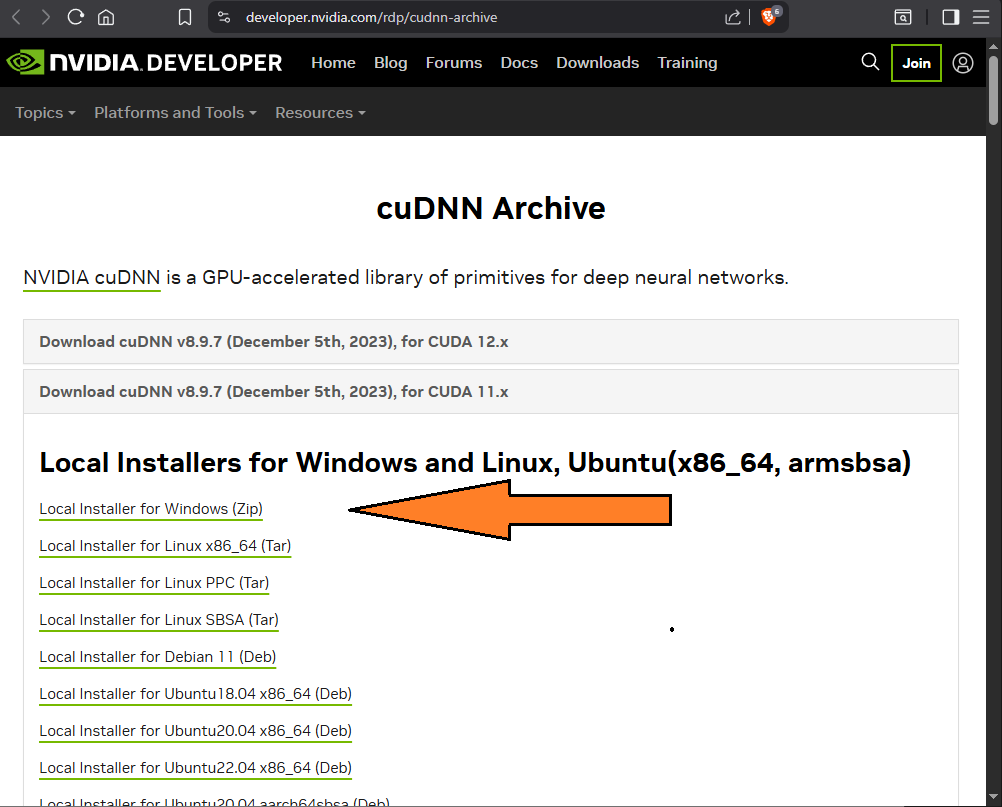1002x807 pixels.
Task: Bookmark this page with the bookmark icon
Action: click(x=185, y=17)
